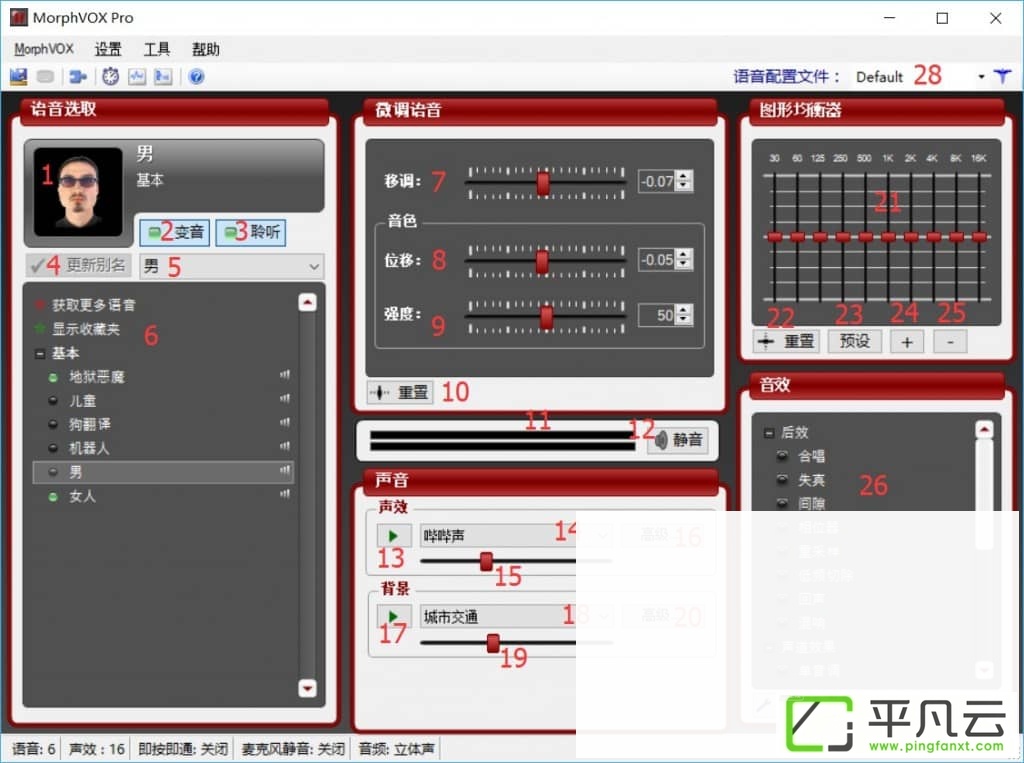This screenshot has width=1024, height=763.
Task: Increase 强度 value with the up spinner arrow
Action: coord(684,310)
